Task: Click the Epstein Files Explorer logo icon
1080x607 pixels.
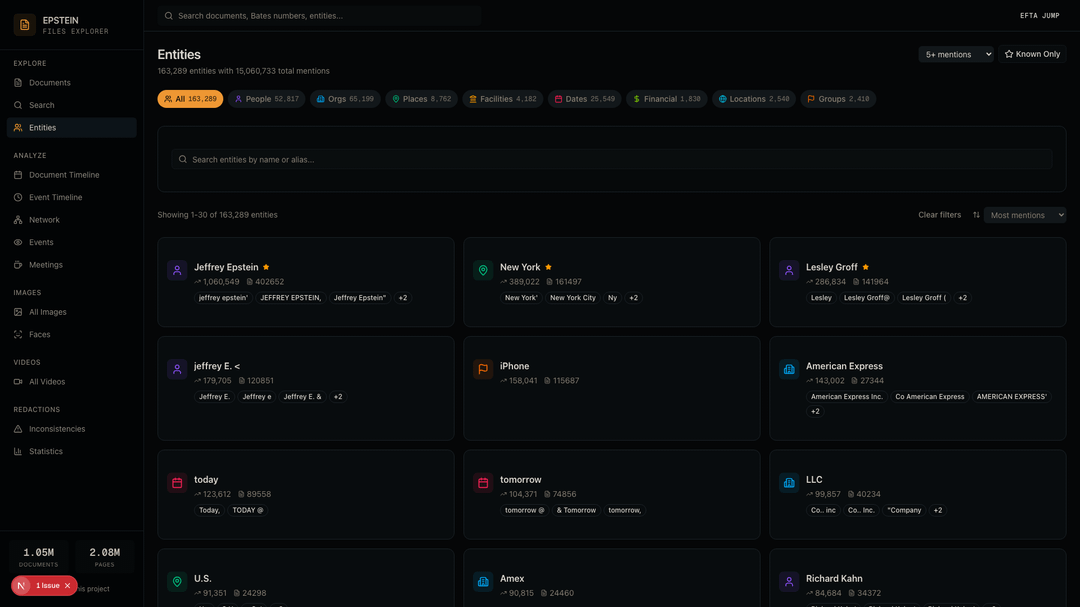Action: pyautogui.click(x=24, y=25)
